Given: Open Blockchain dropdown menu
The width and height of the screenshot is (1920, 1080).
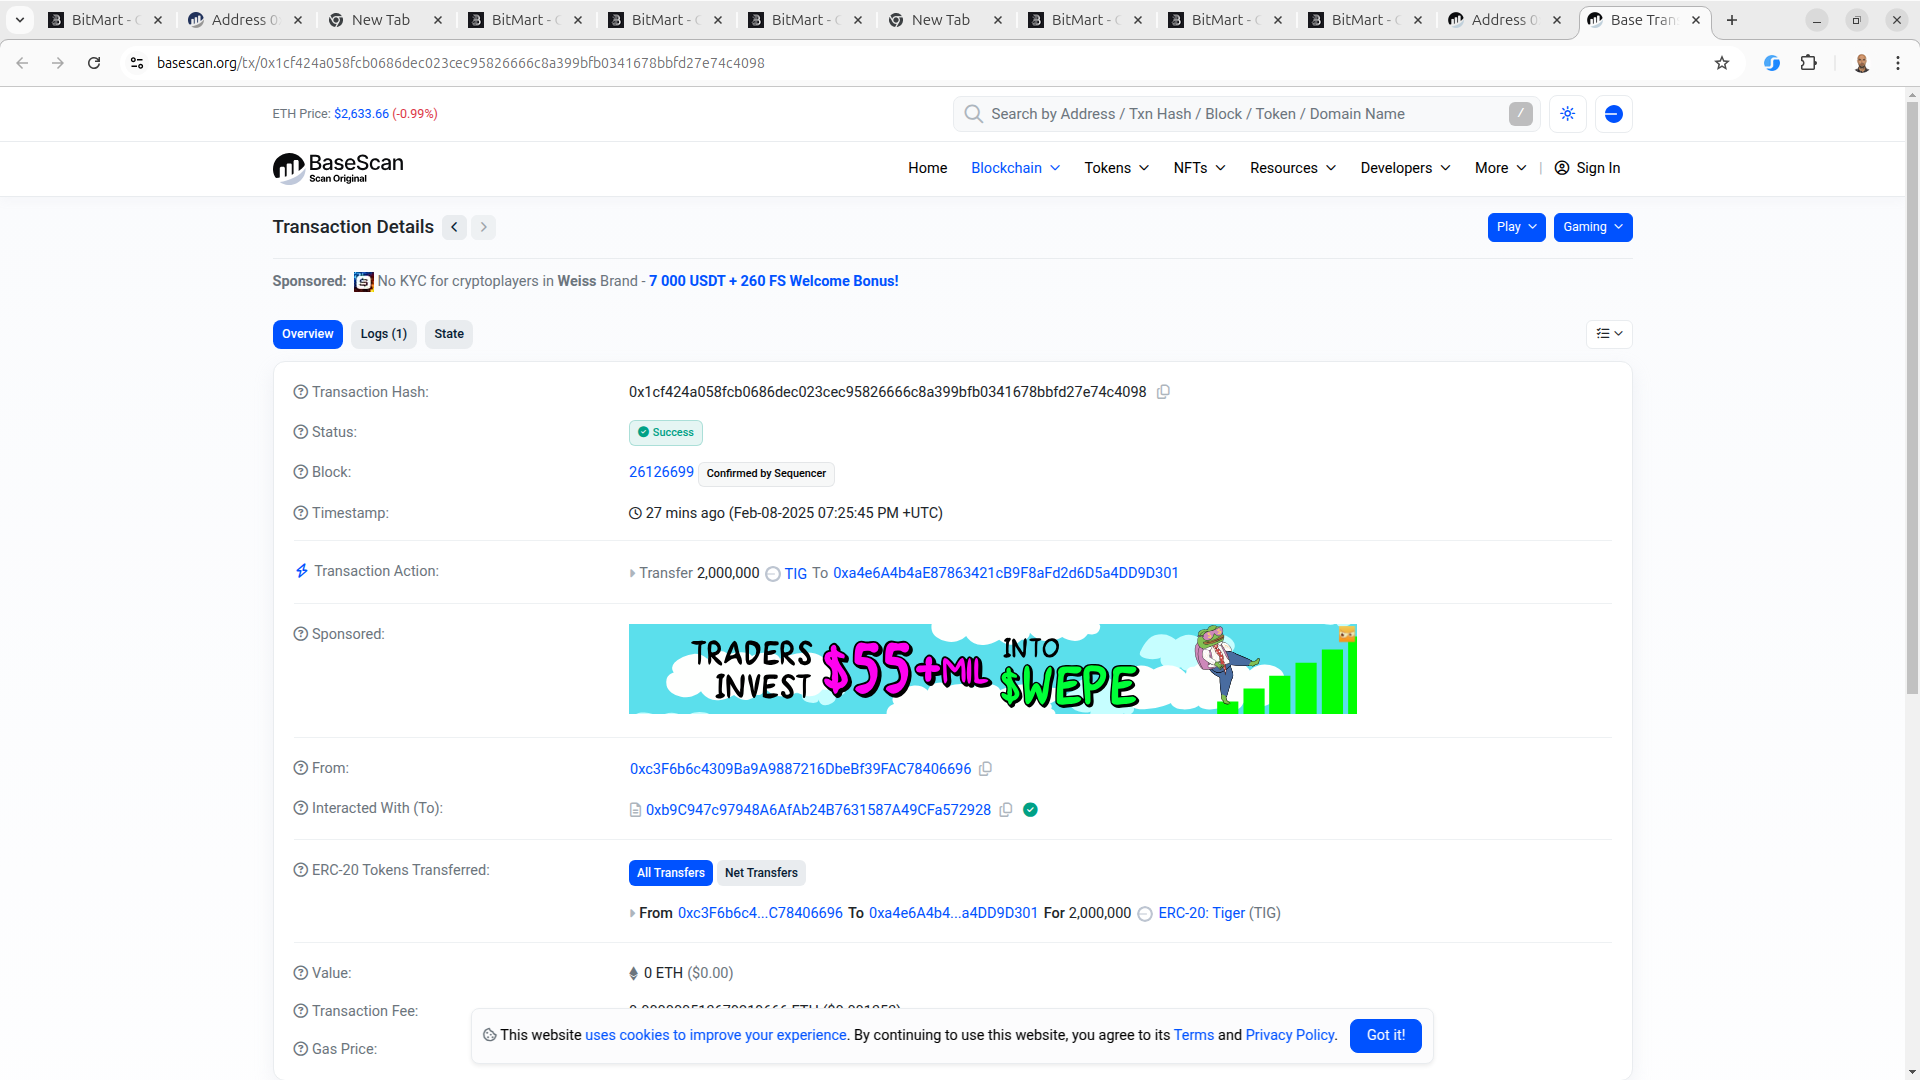Looking at the screenshot, I should coord(1015,168).
